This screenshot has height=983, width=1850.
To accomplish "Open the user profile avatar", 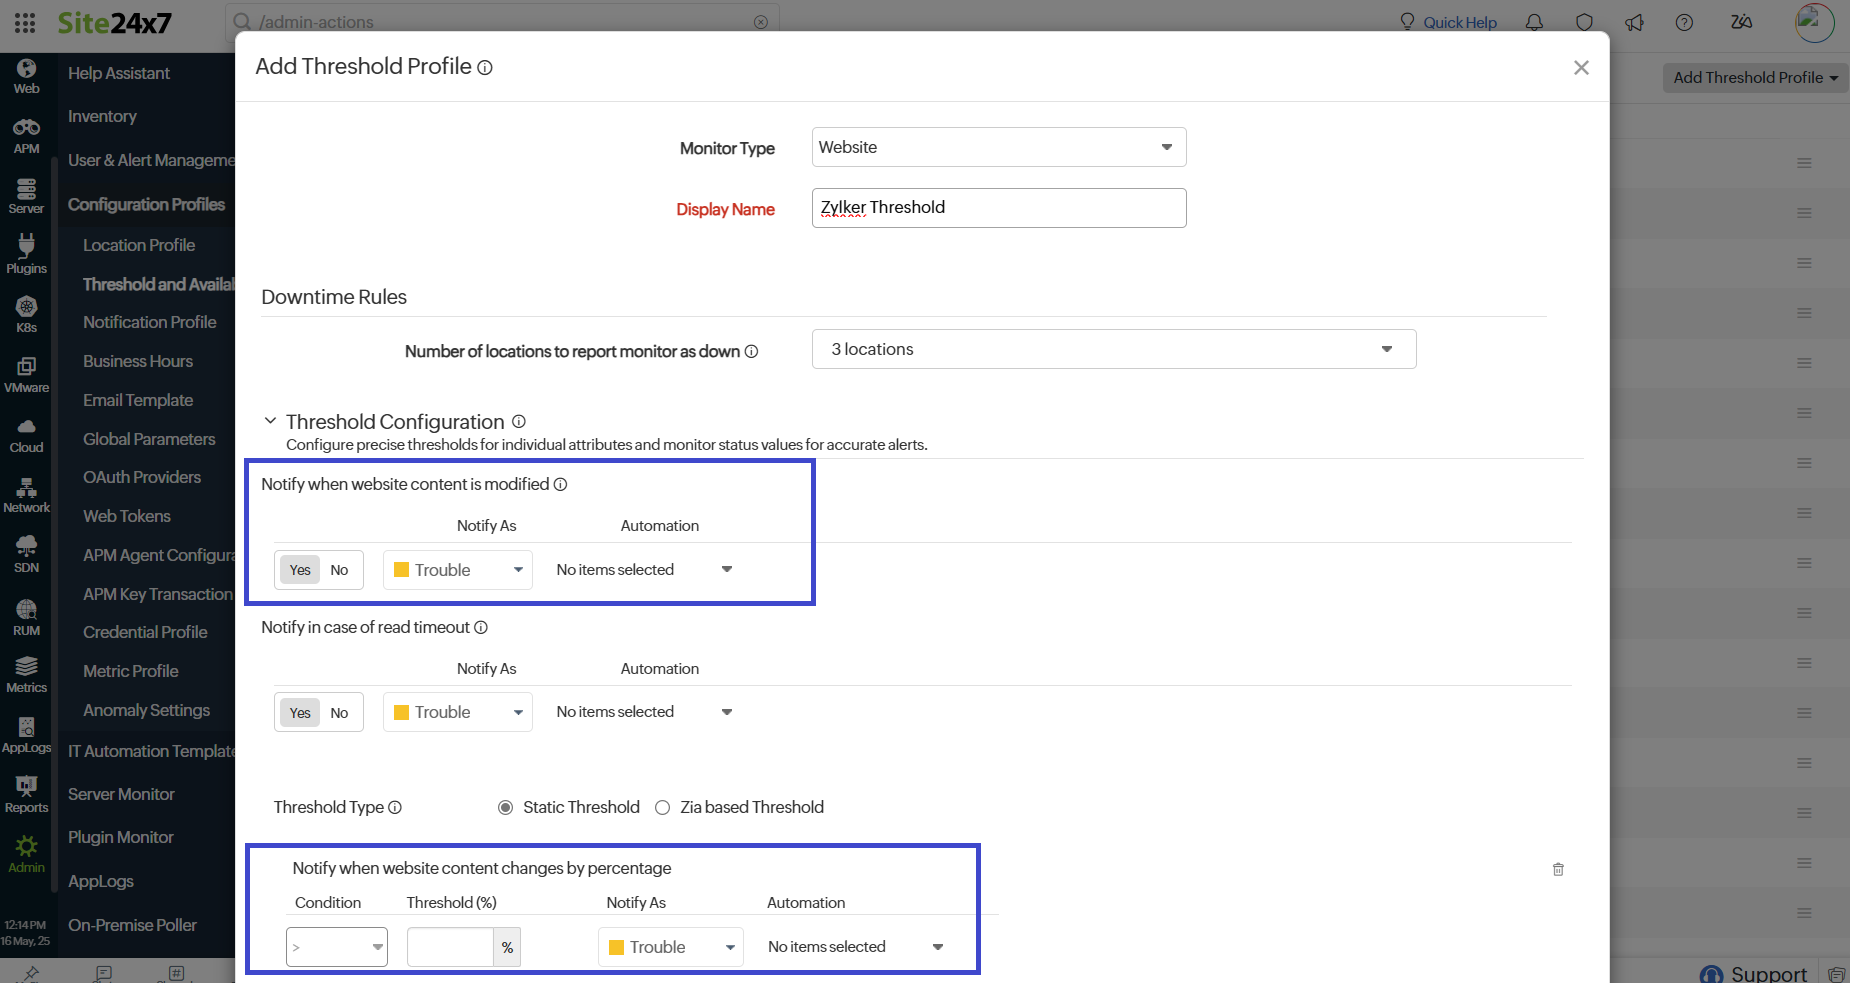I will click(1814, 22).
